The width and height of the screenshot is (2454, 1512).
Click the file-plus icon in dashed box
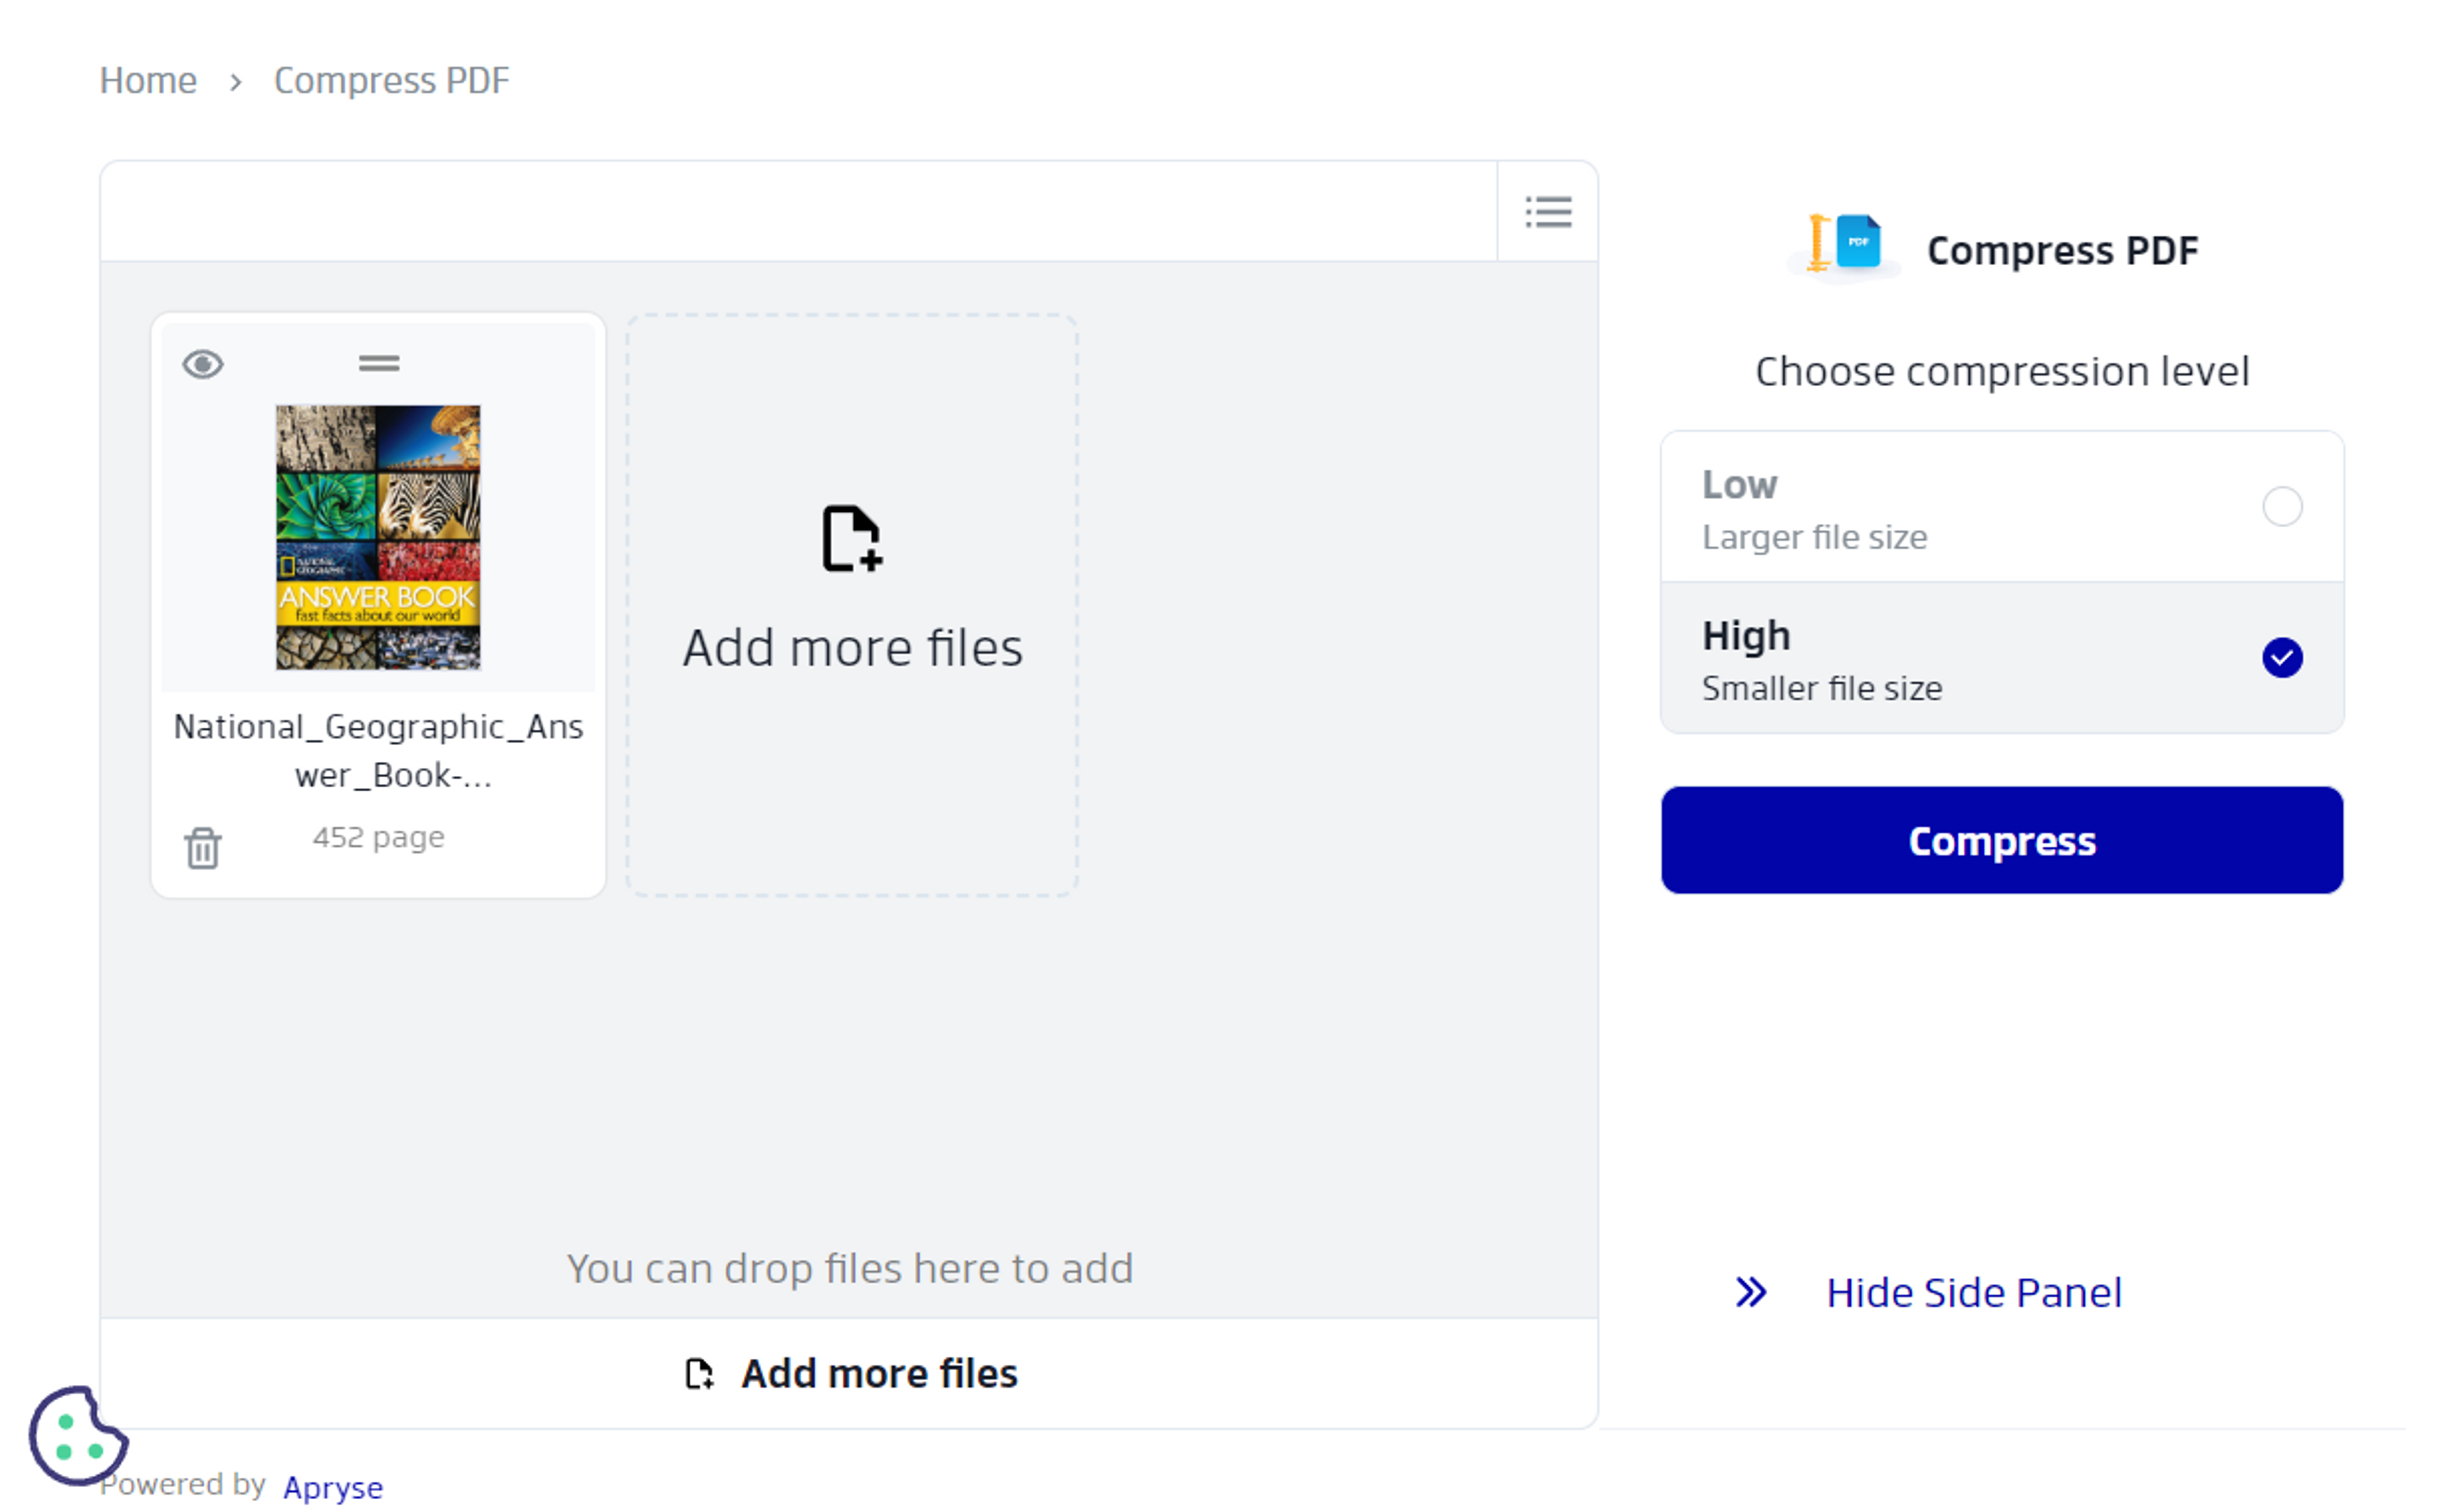(x=851, y=539)
